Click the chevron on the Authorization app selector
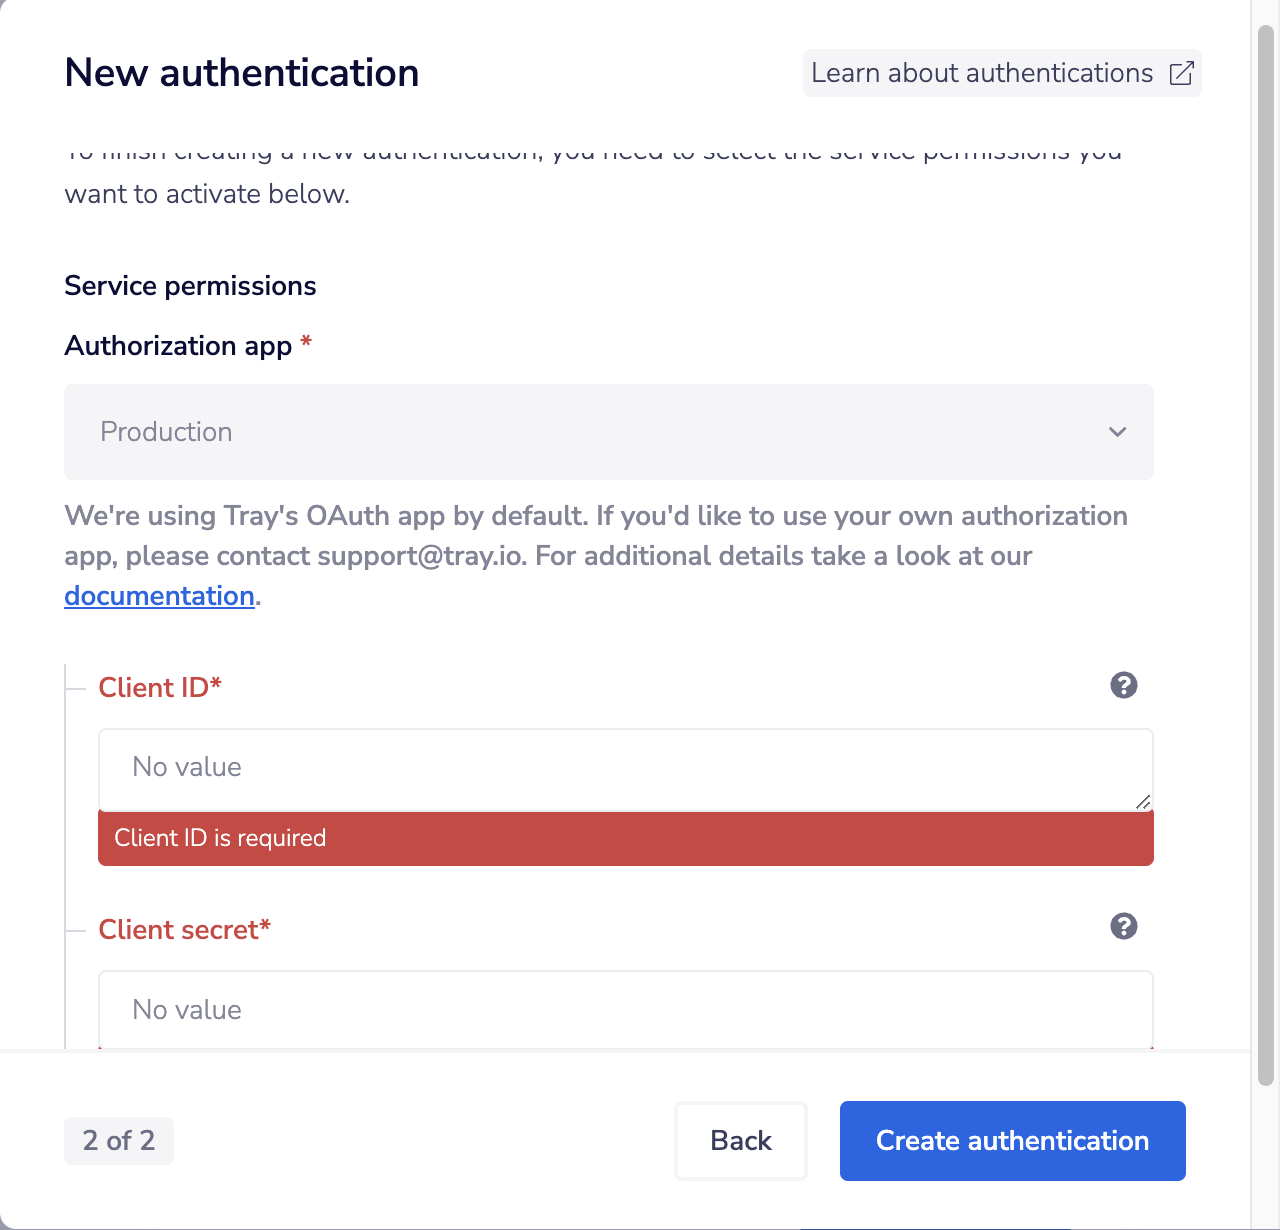The image size is (1280, 1230). pyautogui.click(x=1117, y=432)
